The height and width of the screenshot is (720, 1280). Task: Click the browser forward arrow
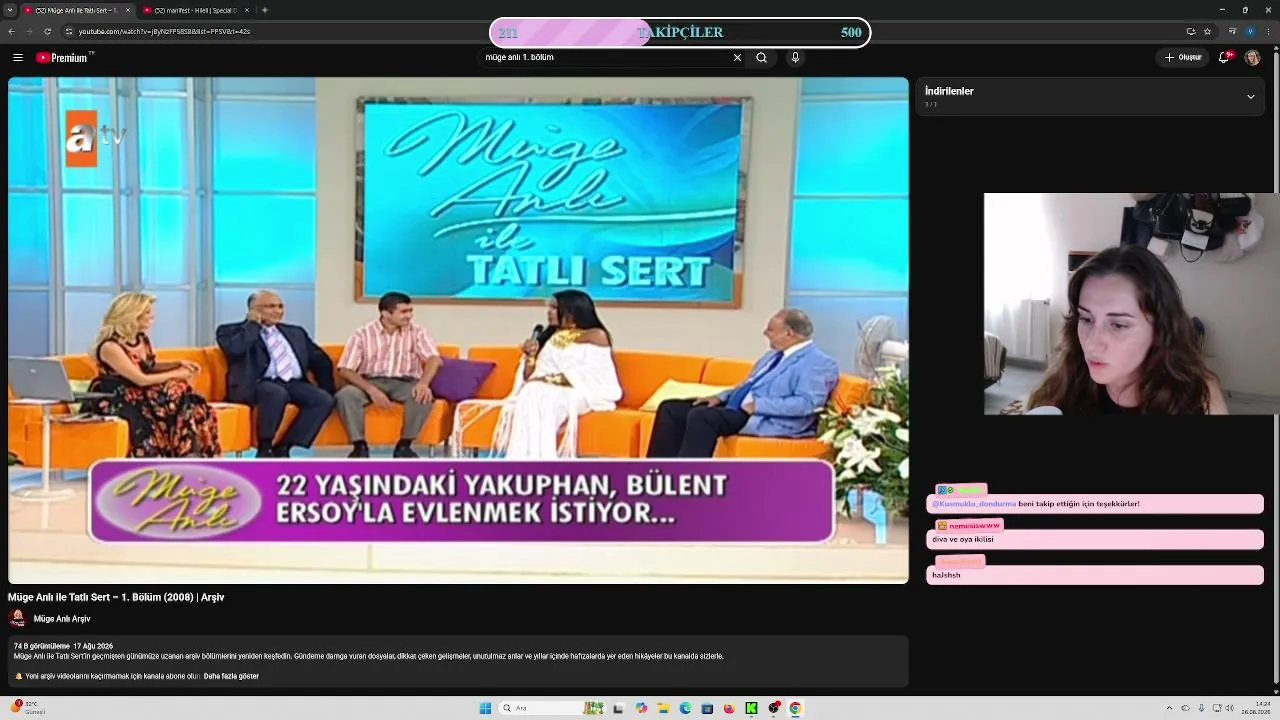click(29, 31)
